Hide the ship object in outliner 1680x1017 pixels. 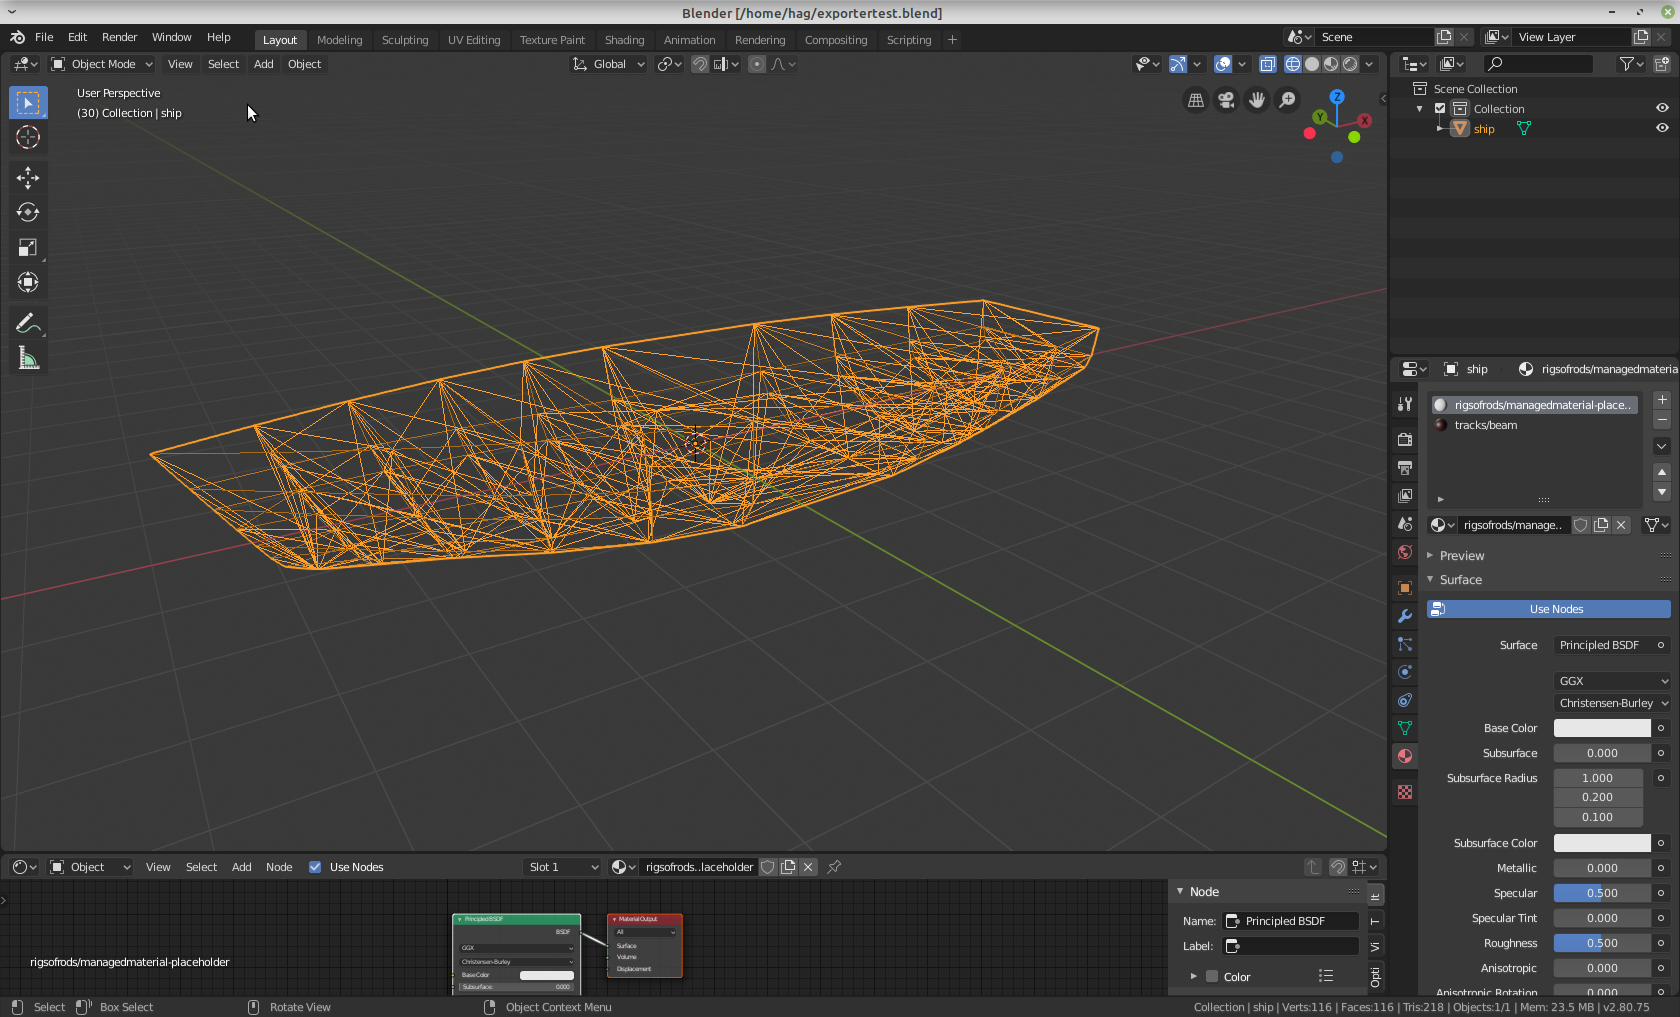pos(1662,128)
